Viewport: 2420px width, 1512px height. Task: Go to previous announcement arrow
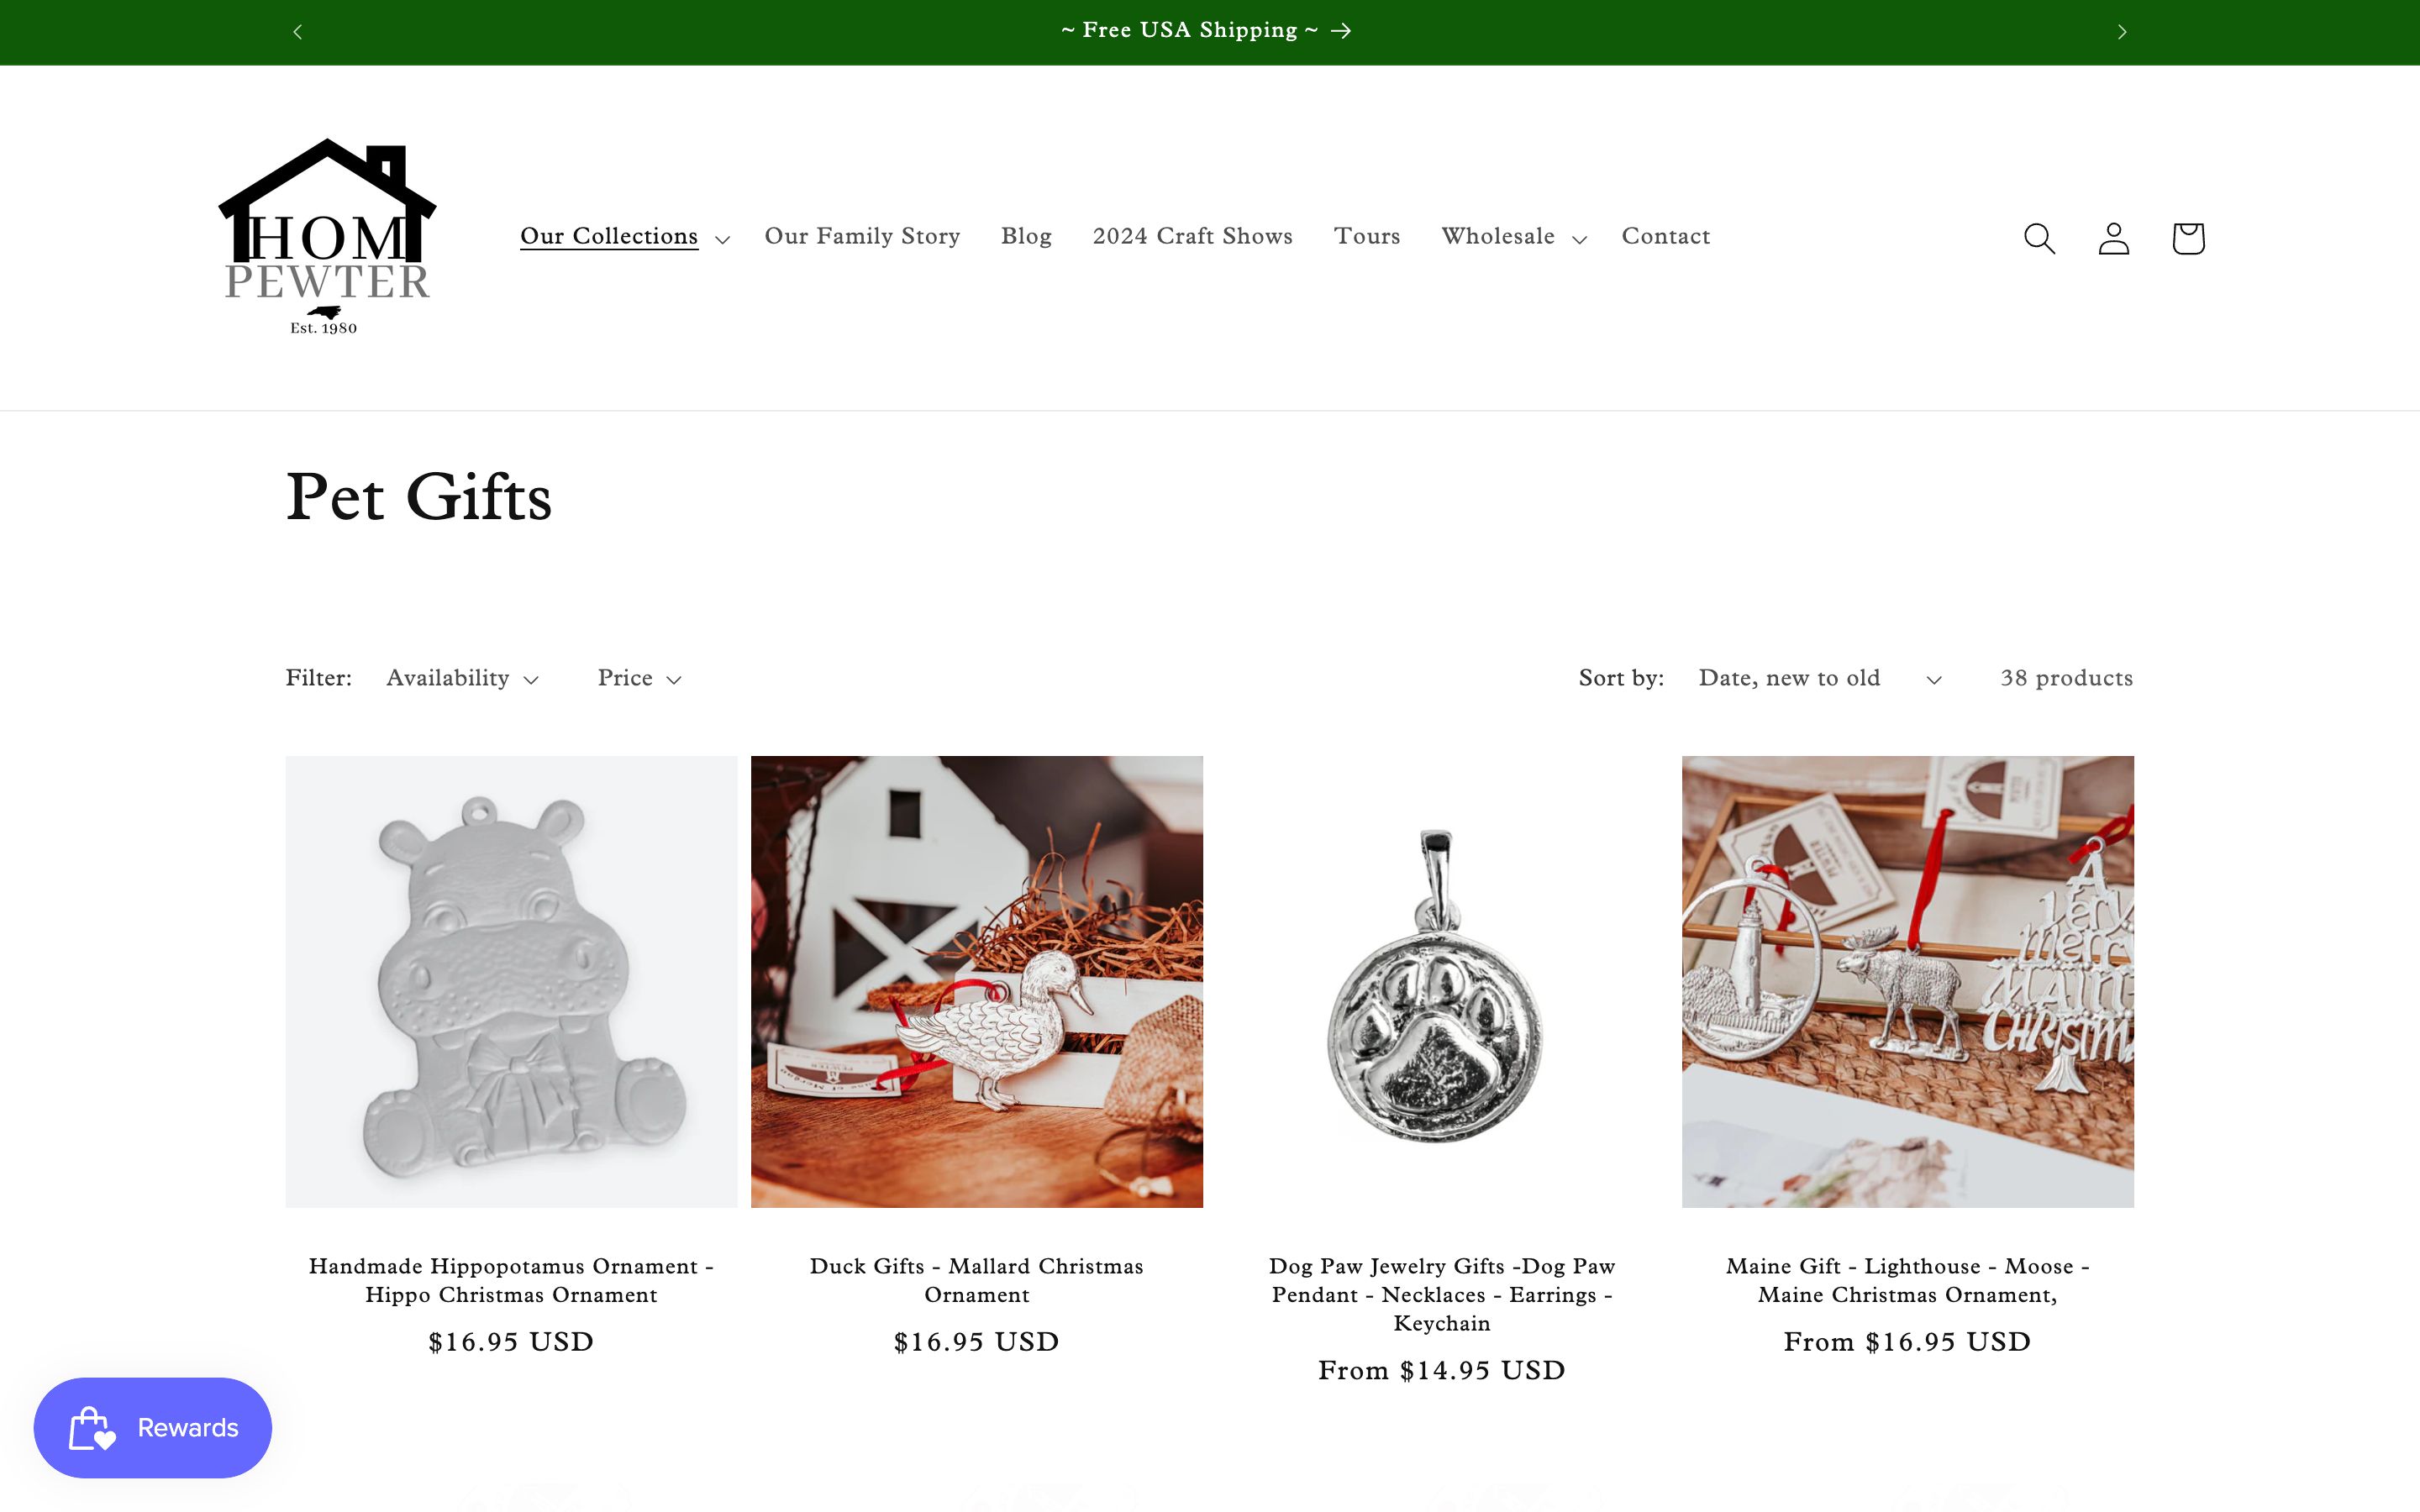point(297,32)
